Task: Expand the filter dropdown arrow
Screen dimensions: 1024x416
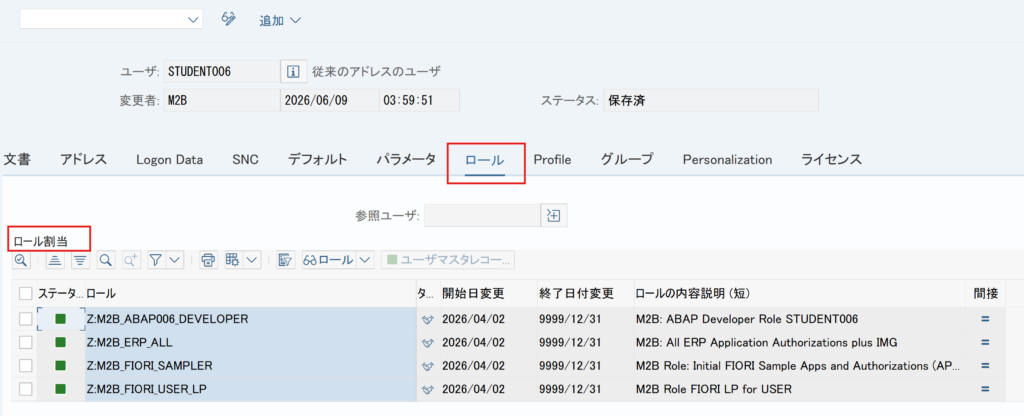Action: 174,260
